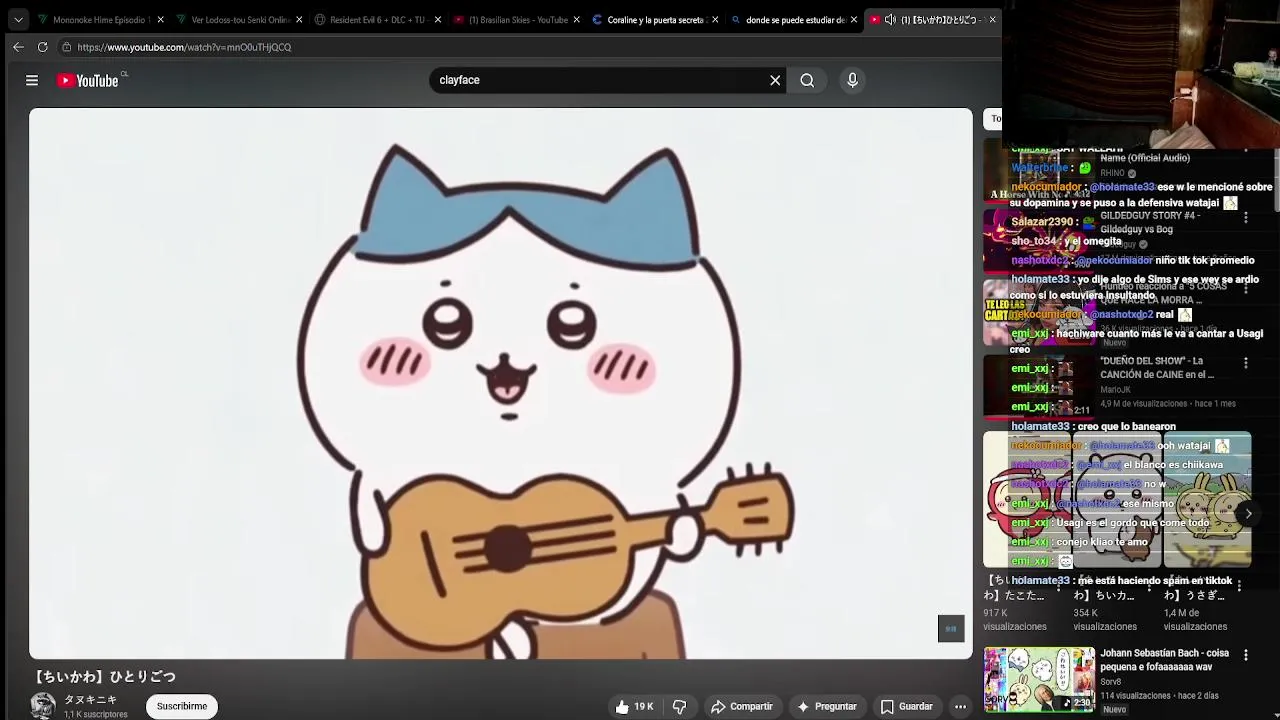The width and height of the screenshot is (1280, 720).
Task: Show next shorts with right chevron
Action: [1248, 513]
